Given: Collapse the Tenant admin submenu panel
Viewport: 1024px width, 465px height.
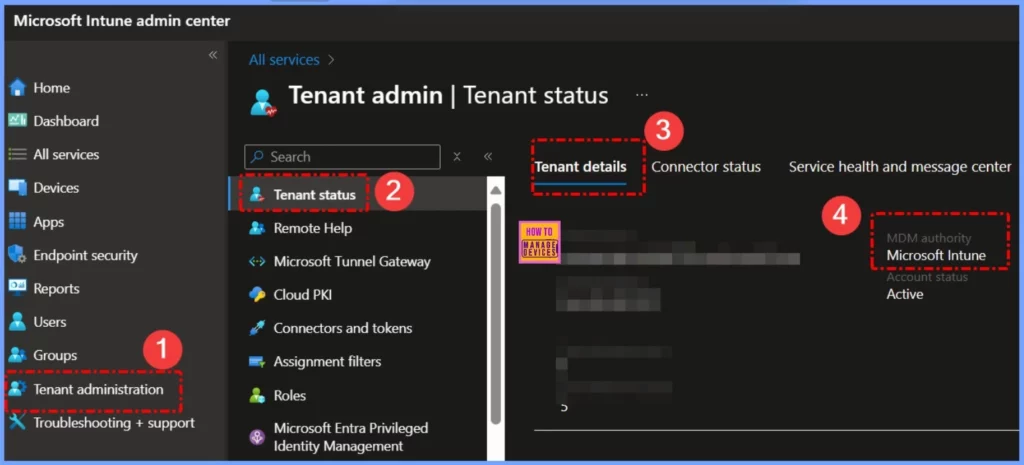Looking at the screenshot, I should (x=488, y=156).
